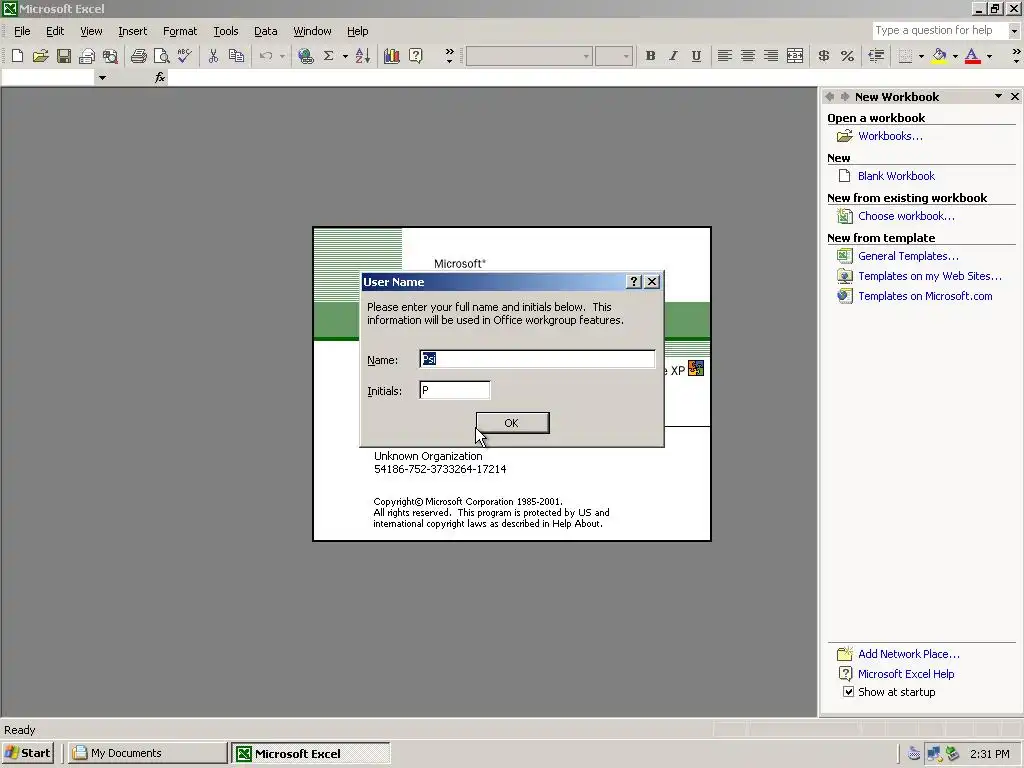Click Choose workbook... link
1024x768 pixels.
point(906,216)
